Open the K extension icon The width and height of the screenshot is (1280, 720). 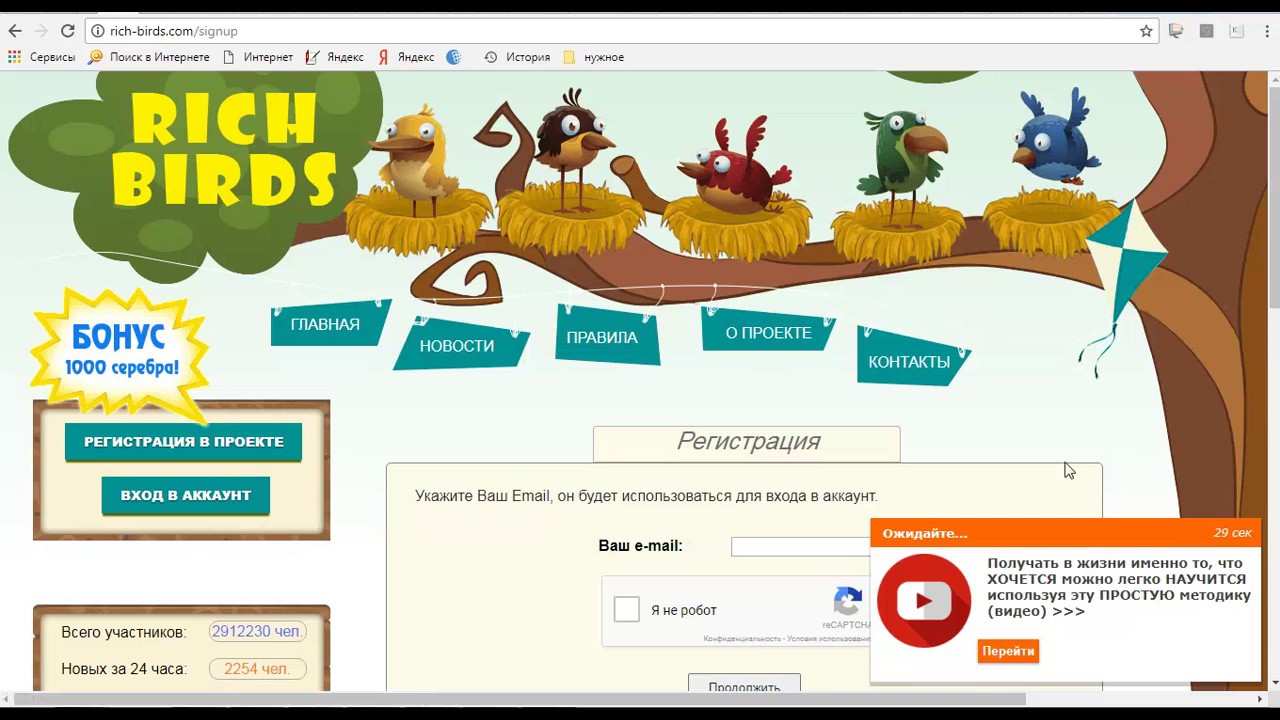click(1238, 31)
